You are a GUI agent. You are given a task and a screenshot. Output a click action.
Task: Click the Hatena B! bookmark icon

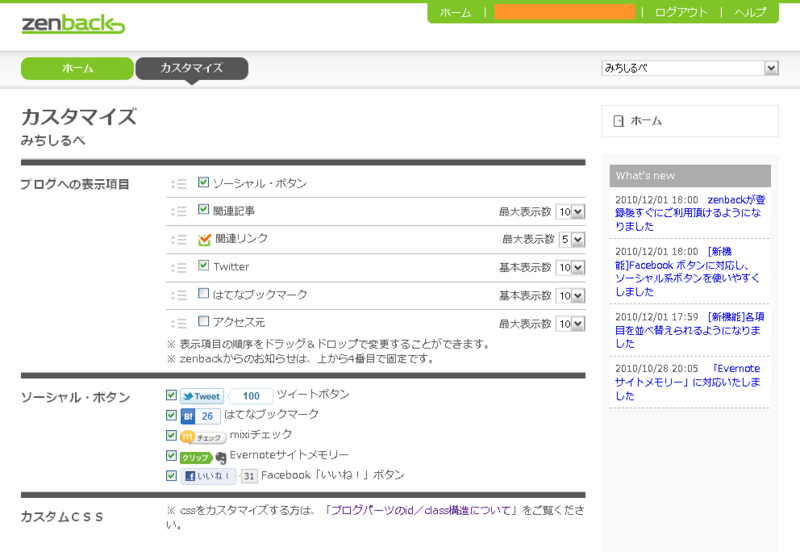pyautogui.click(x=188, y=416)
